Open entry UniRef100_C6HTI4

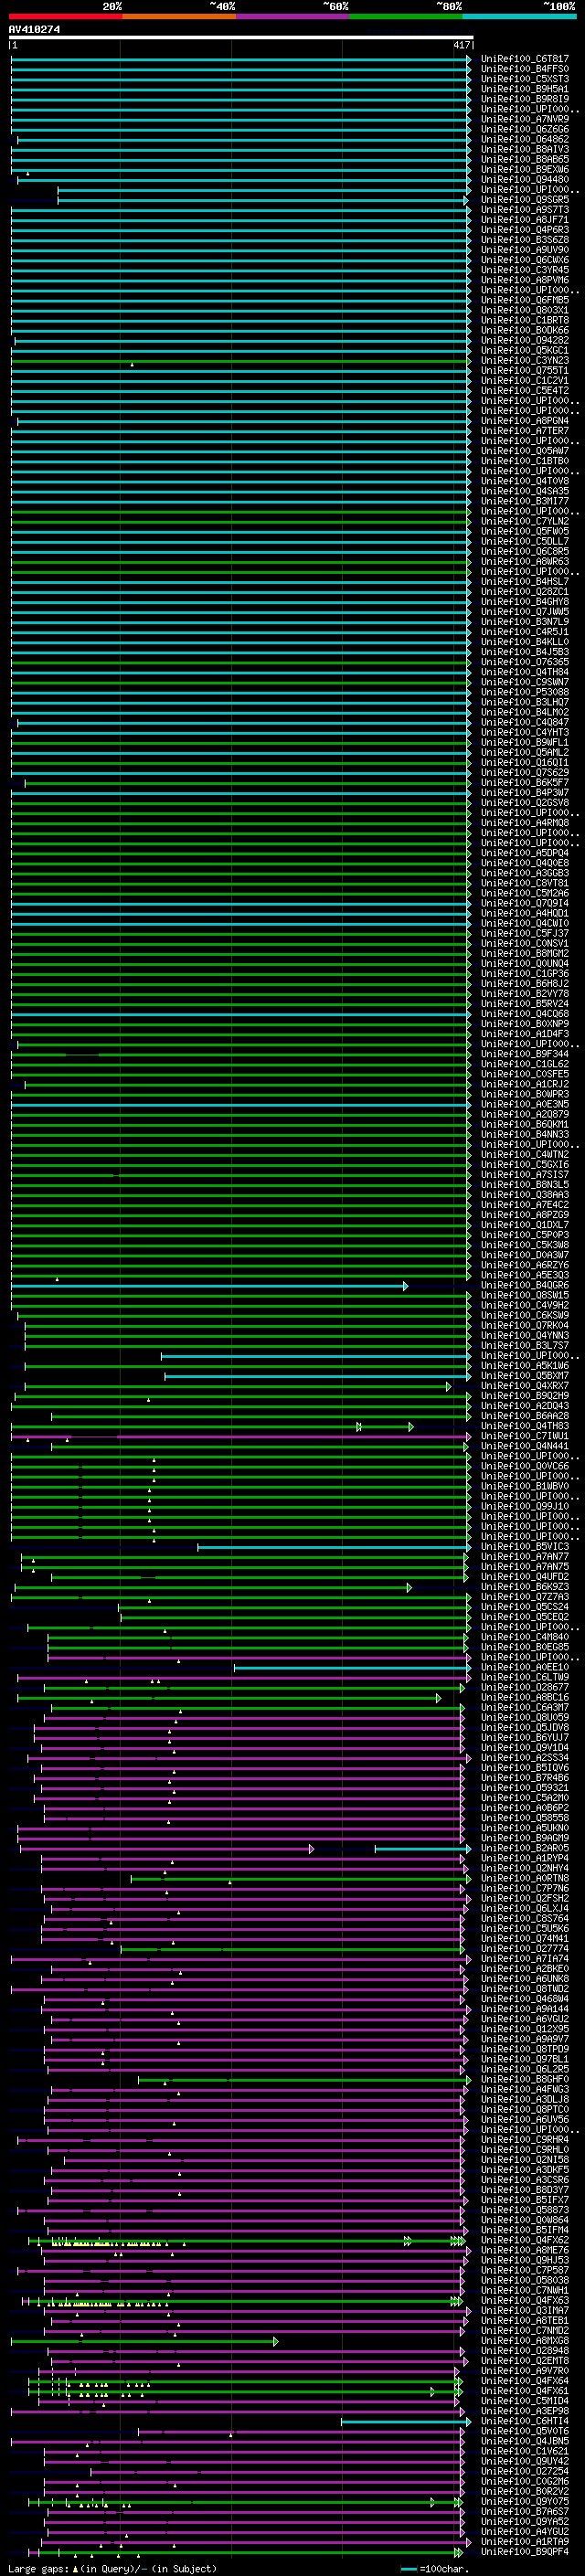point(524,2420)
